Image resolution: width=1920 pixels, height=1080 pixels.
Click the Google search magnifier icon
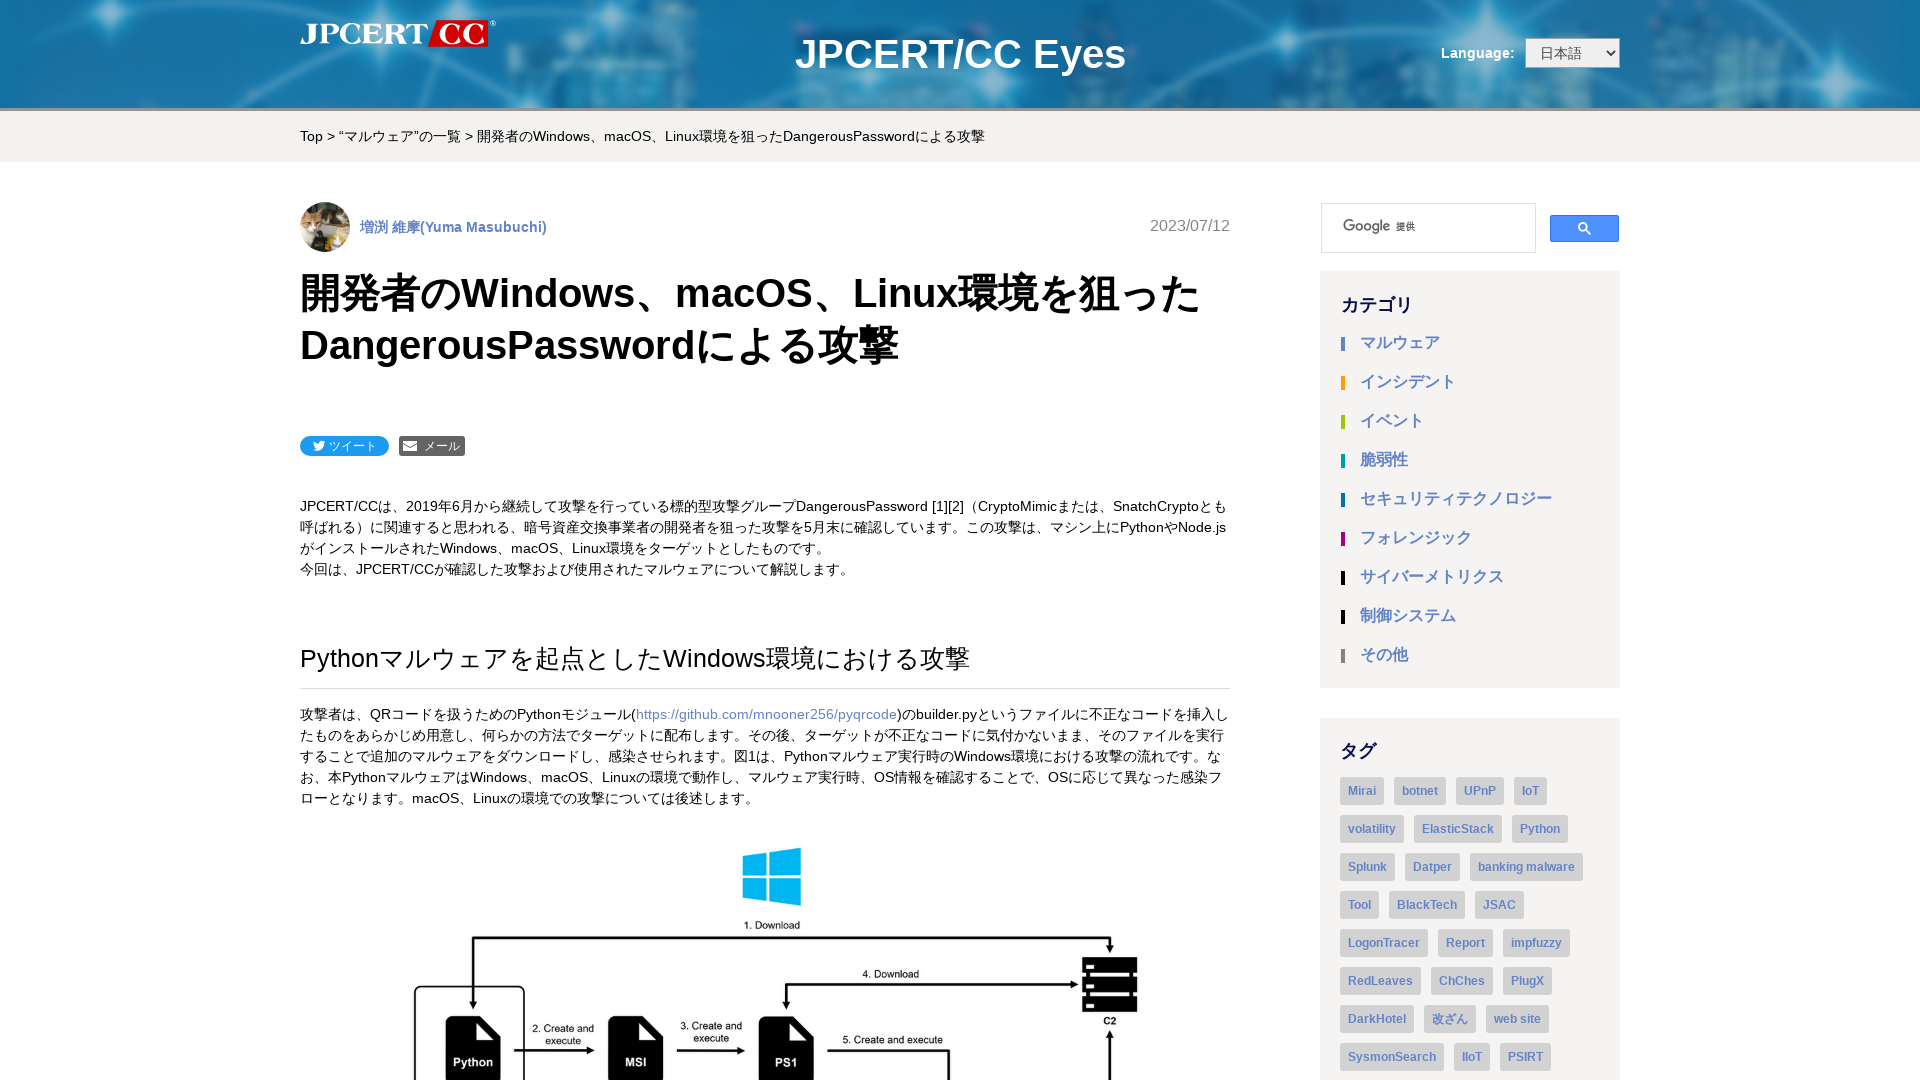pos(1582,228)
